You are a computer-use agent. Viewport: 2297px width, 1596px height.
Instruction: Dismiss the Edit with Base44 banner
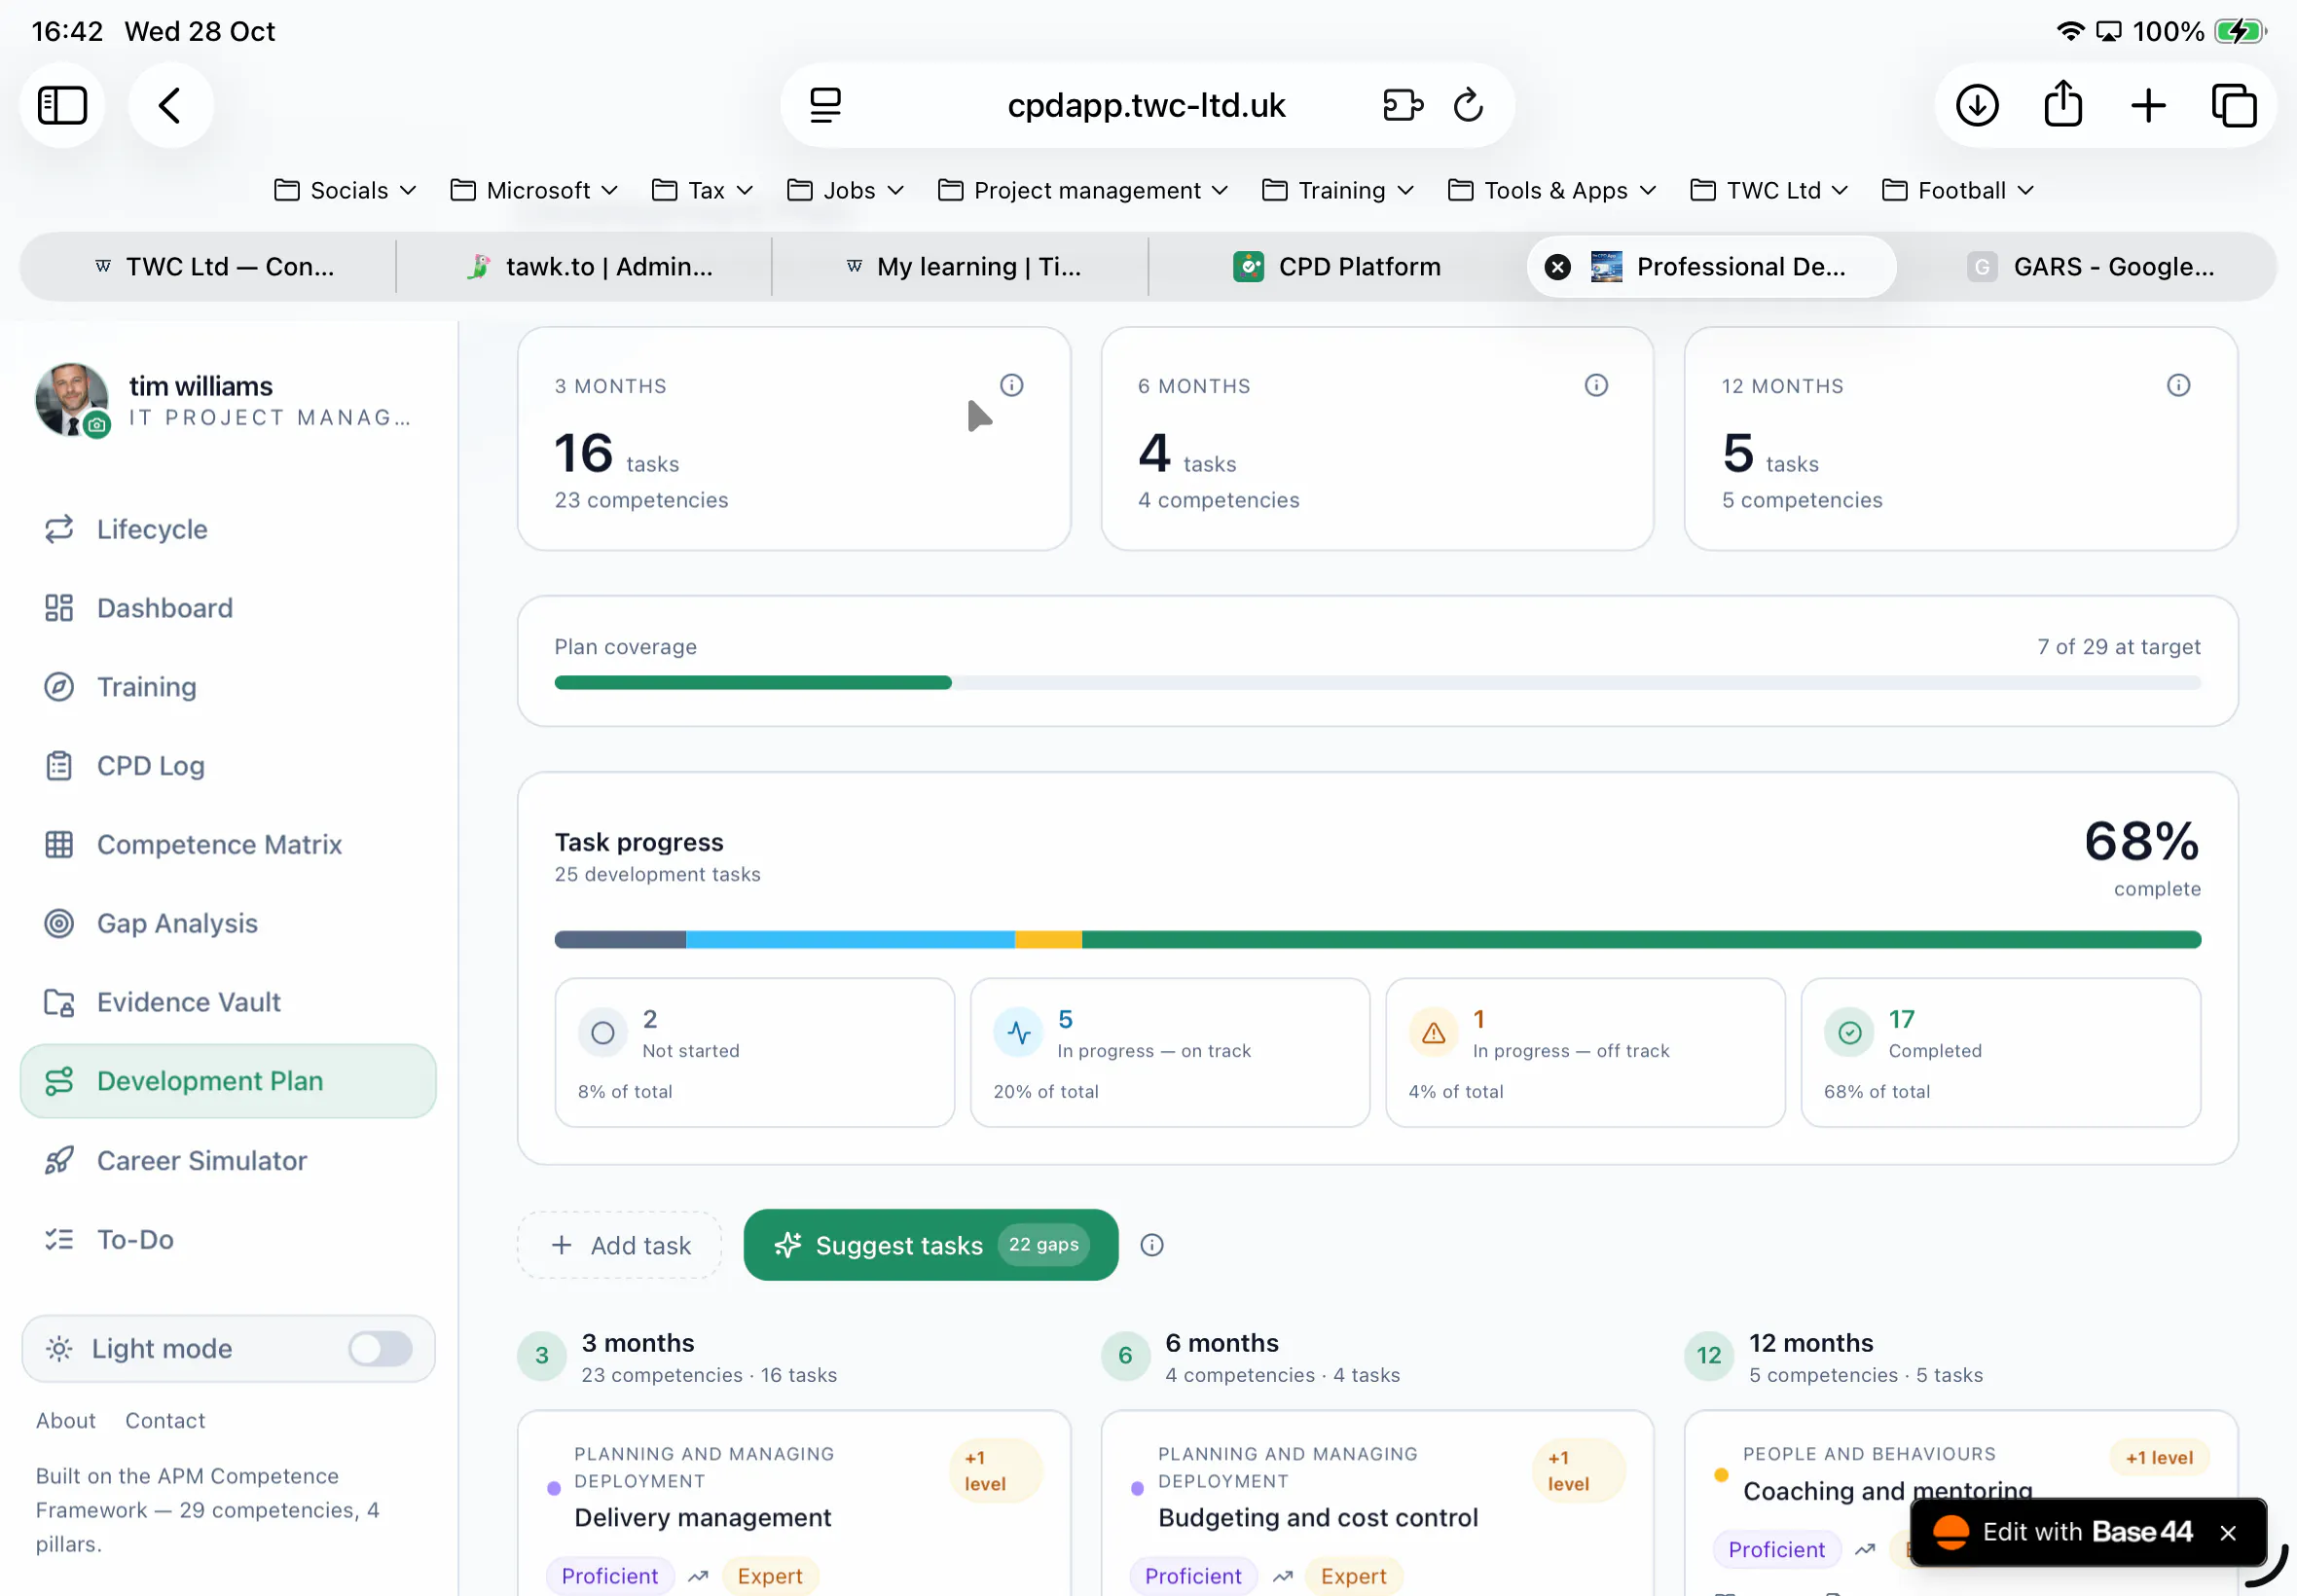[2228, 1533]
